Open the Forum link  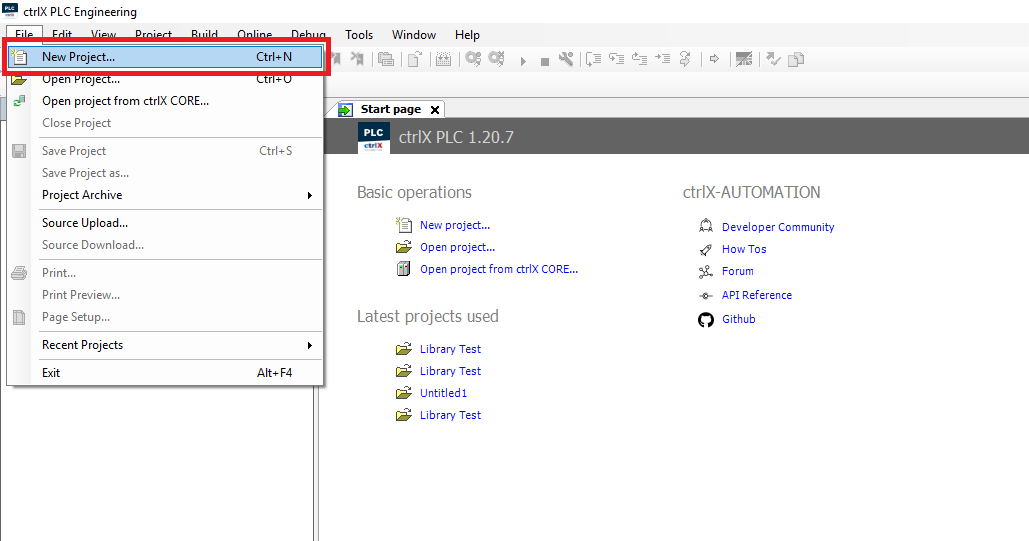[x=737, y=271]
